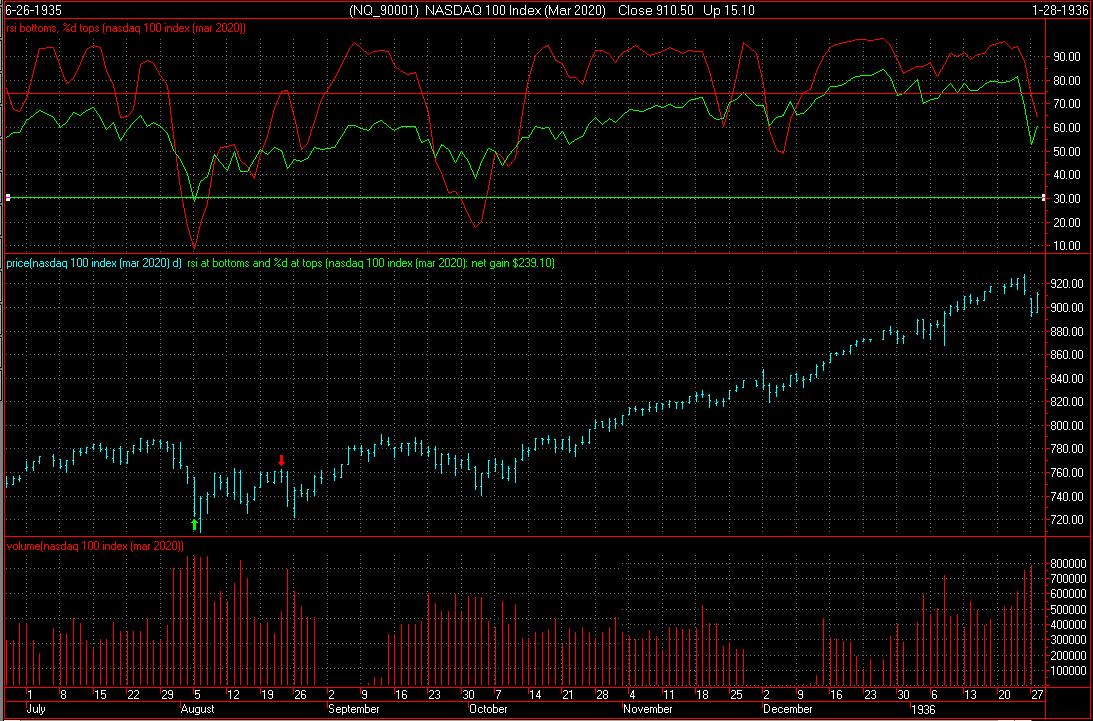Viewport: 1093px width, 721px height.
Task: Click the red sell signal arrow
Action: coord(282,460)
